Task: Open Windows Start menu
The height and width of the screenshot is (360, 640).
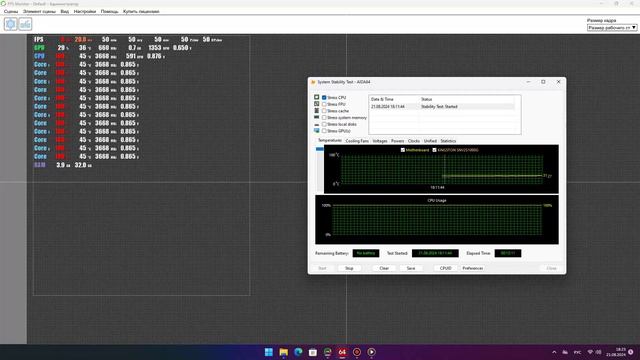Action: coord(269,352)
